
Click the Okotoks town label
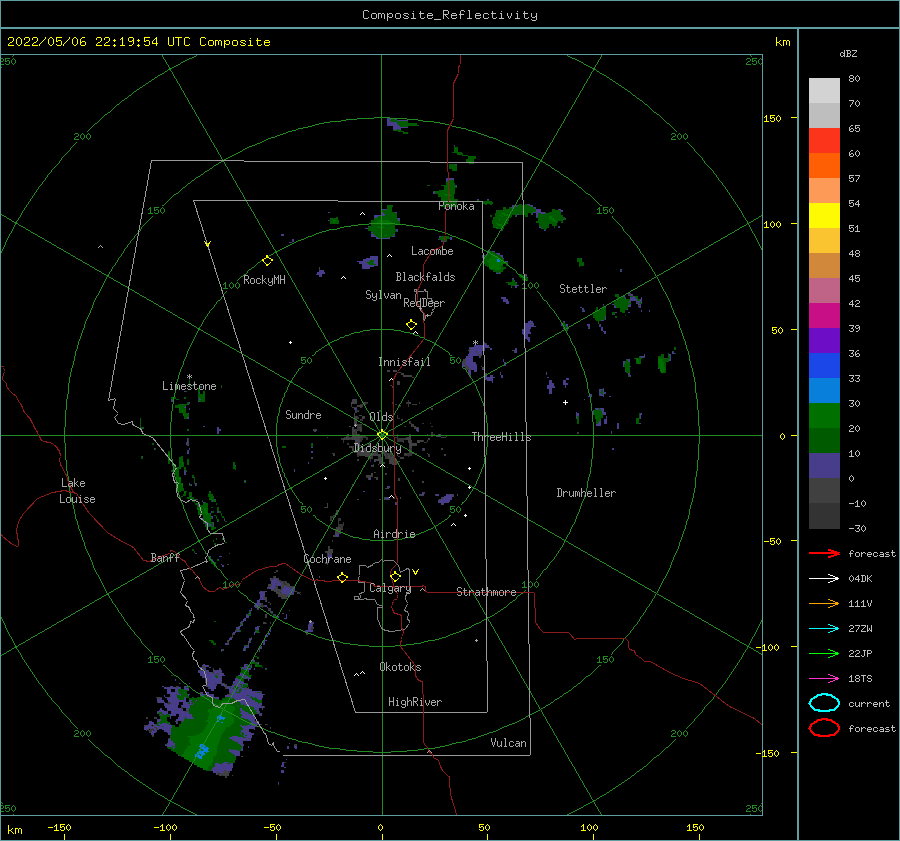point(400,667)
